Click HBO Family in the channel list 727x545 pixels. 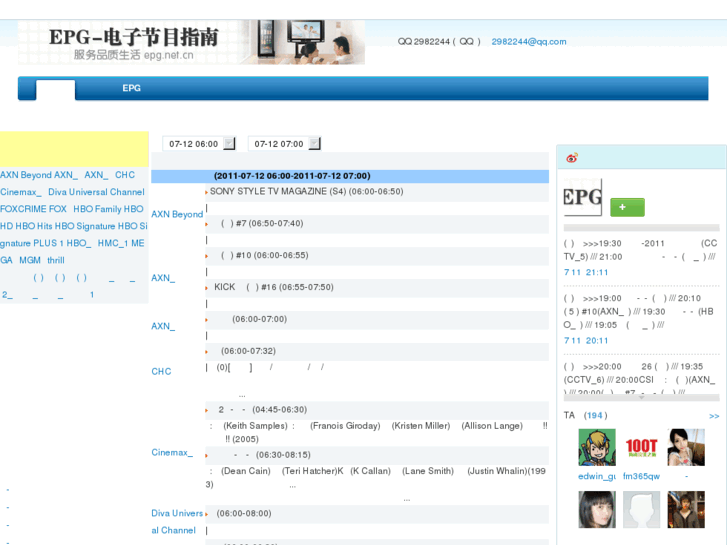coord(97,209)
